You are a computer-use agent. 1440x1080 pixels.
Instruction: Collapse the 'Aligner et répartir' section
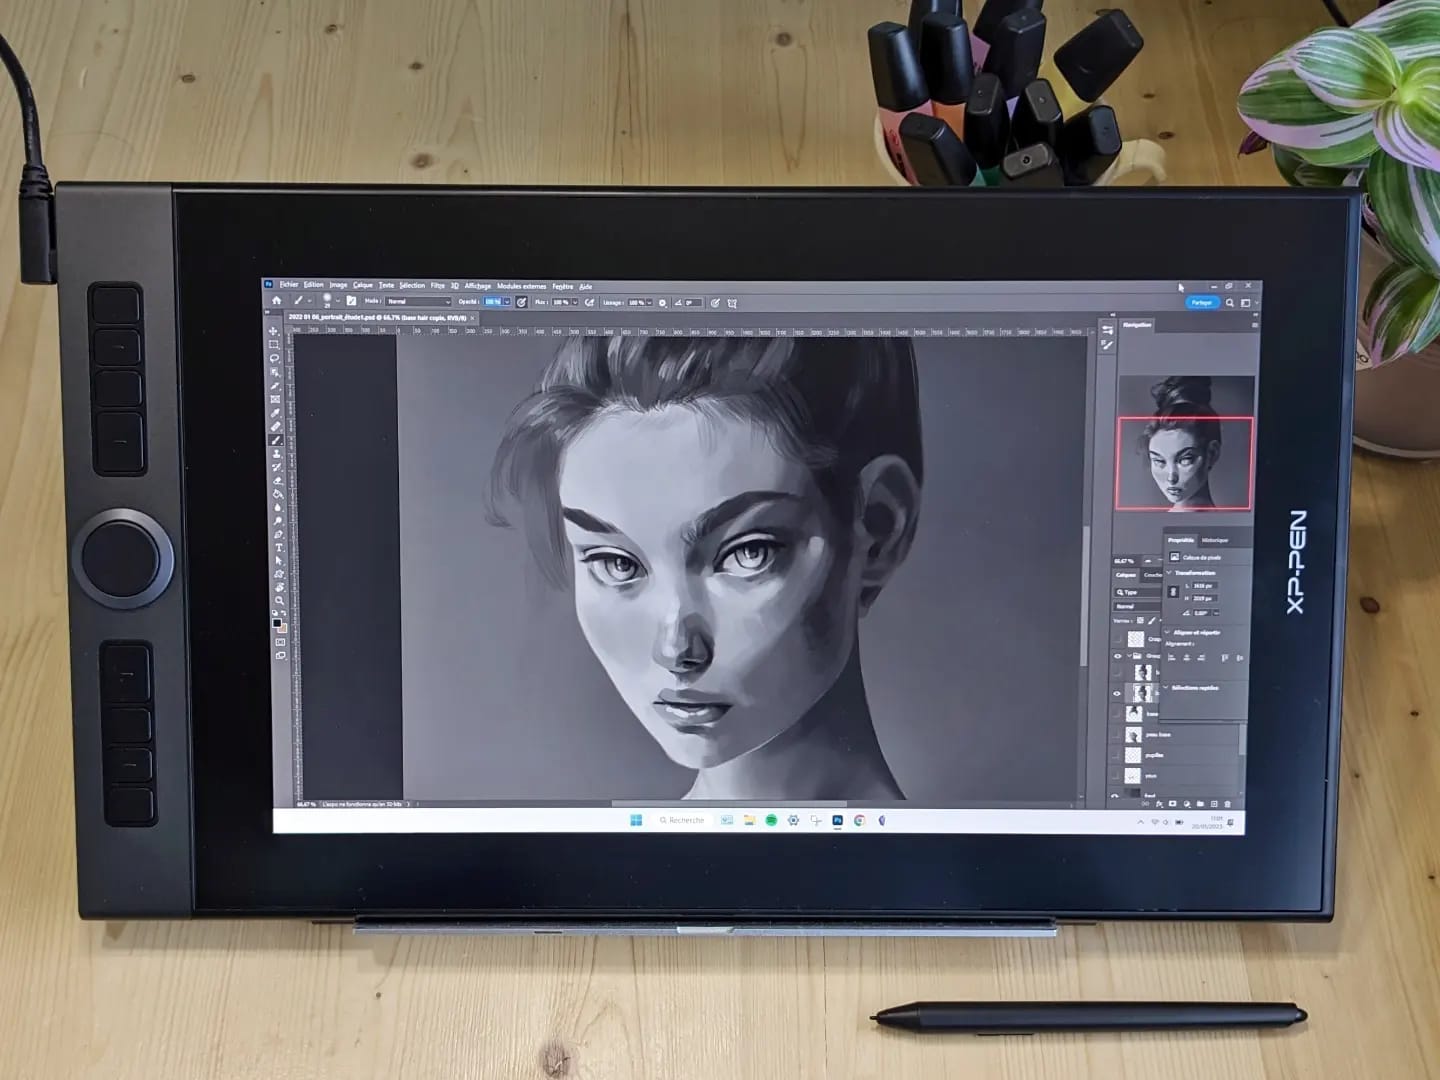(x=1167, y=632)
